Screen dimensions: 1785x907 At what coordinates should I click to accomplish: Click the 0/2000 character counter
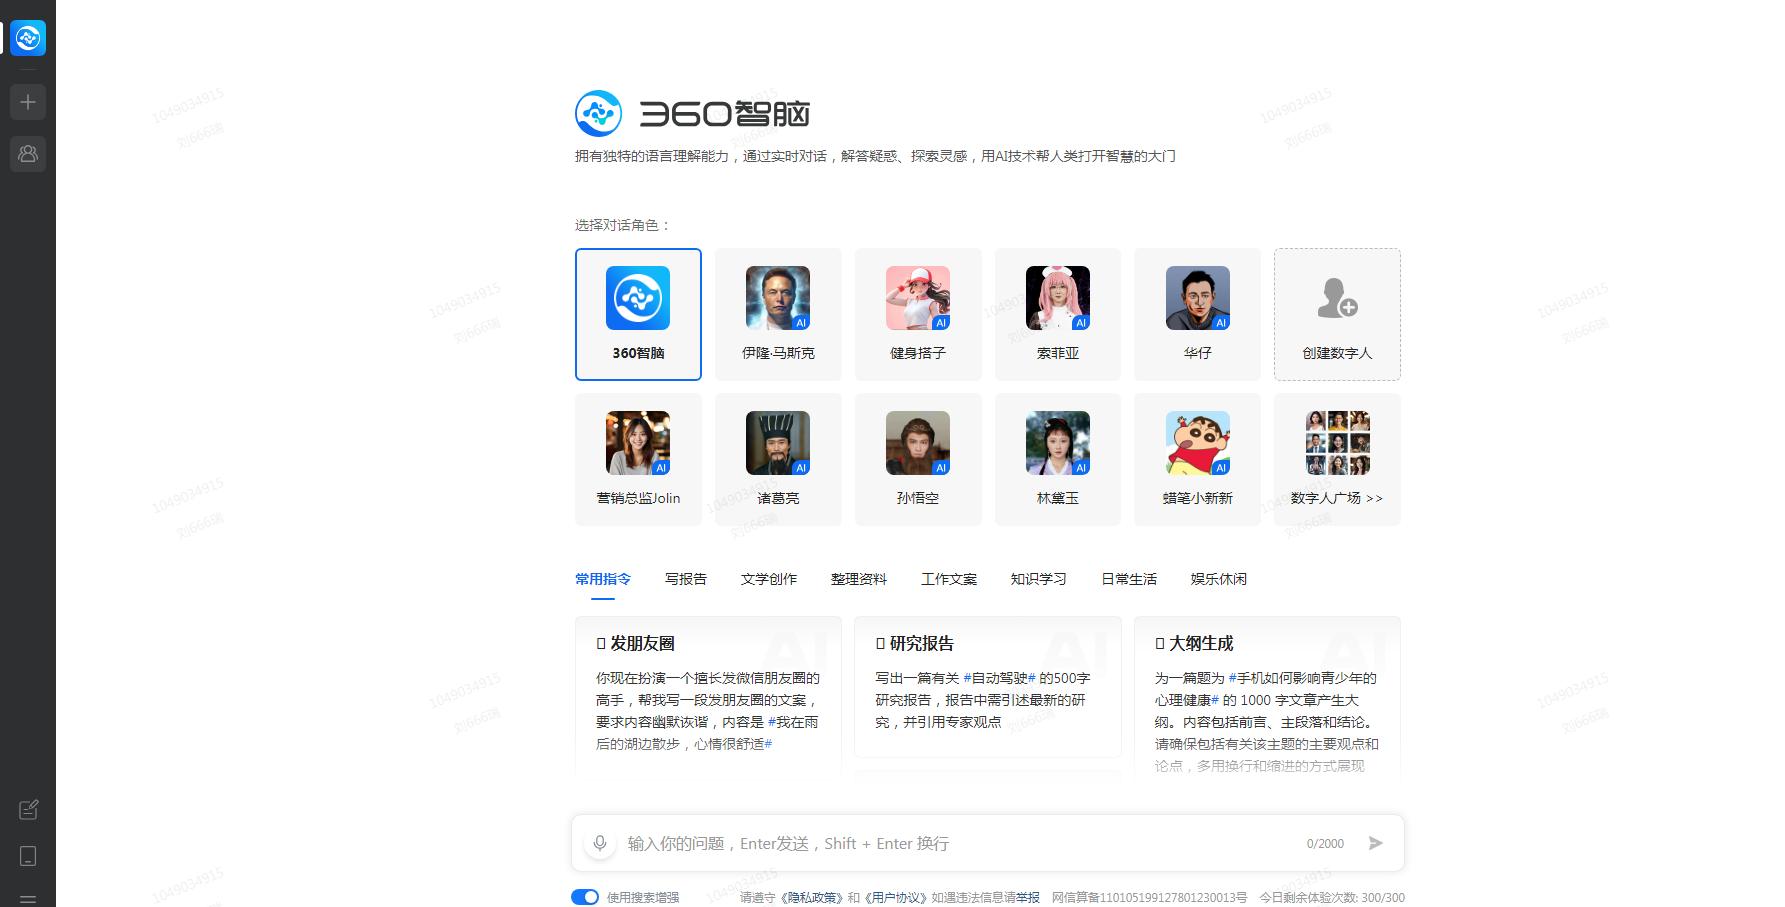1325,844
